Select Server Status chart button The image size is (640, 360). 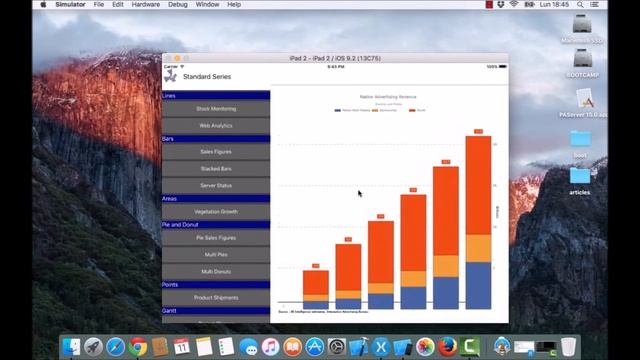click(x=216, y=185)
